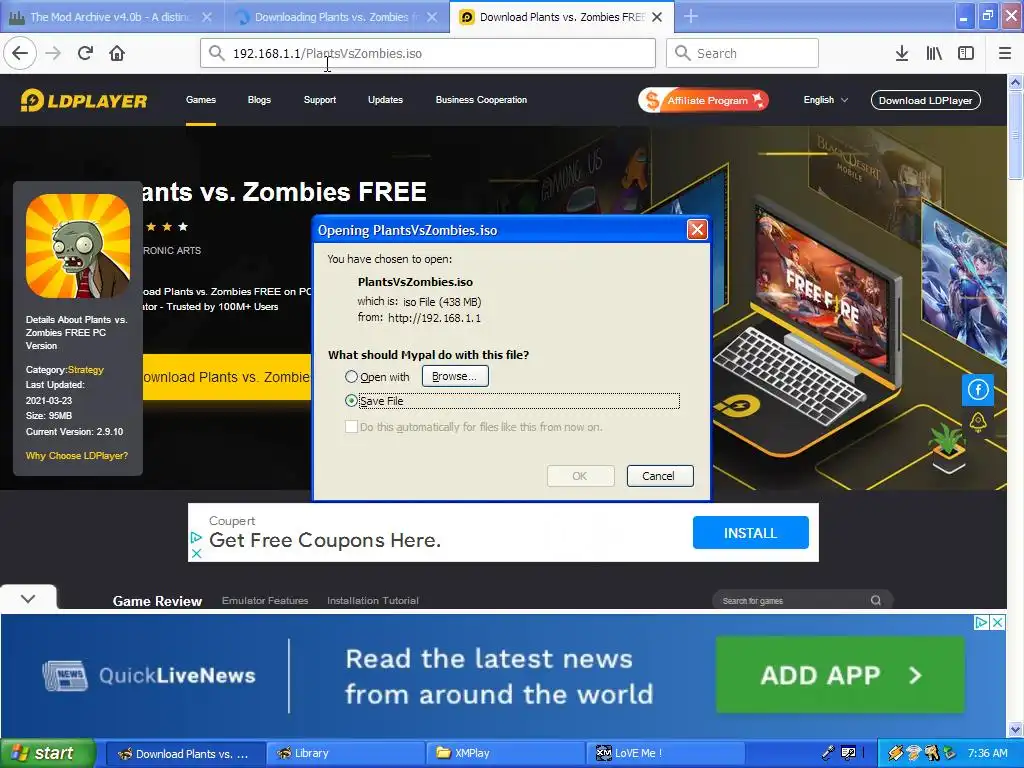The height and width of the screenshot is (768, 1024).
Task: Open the Updates menu item
Action: [x=385, y=100]
